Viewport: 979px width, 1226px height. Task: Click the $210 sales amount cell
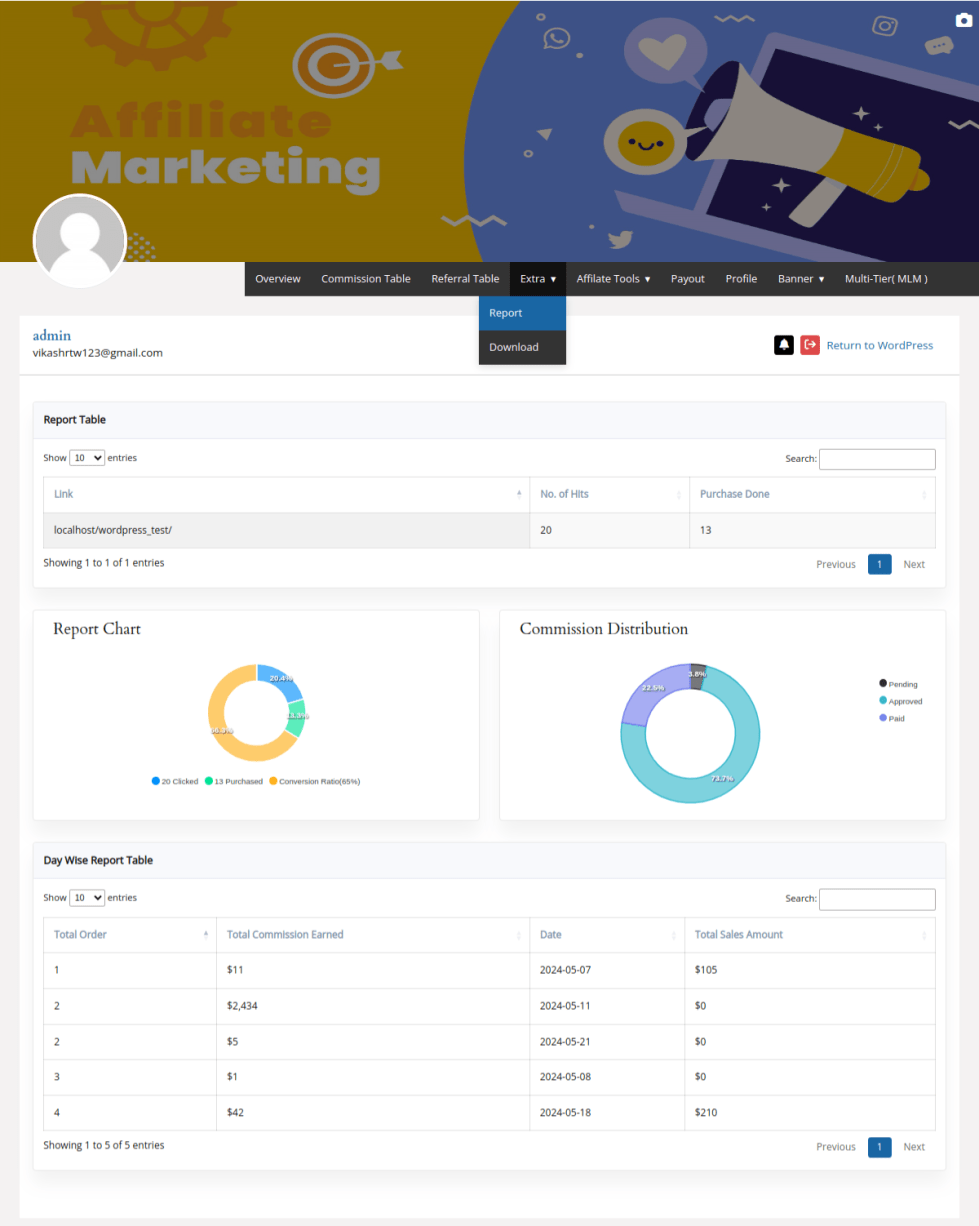click(810, 1113)
